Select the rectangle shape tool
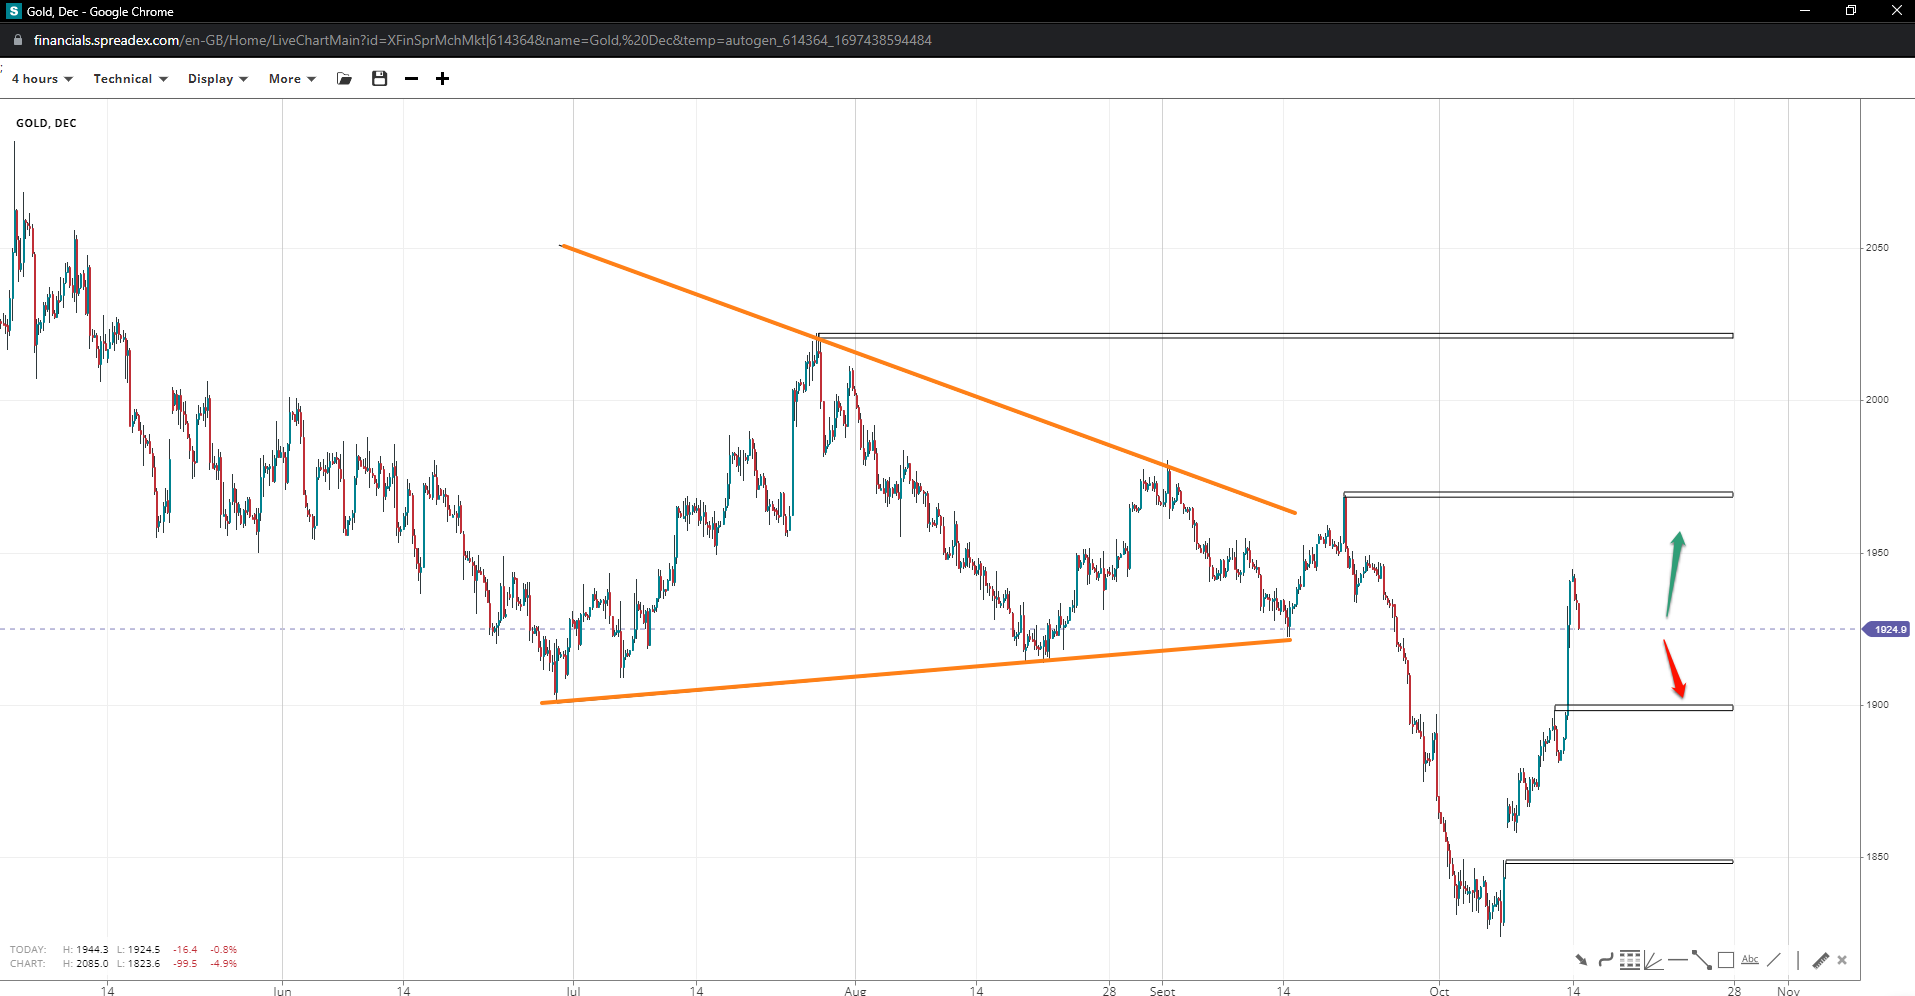This screenshot has width=1915, height=996. 1725,960
